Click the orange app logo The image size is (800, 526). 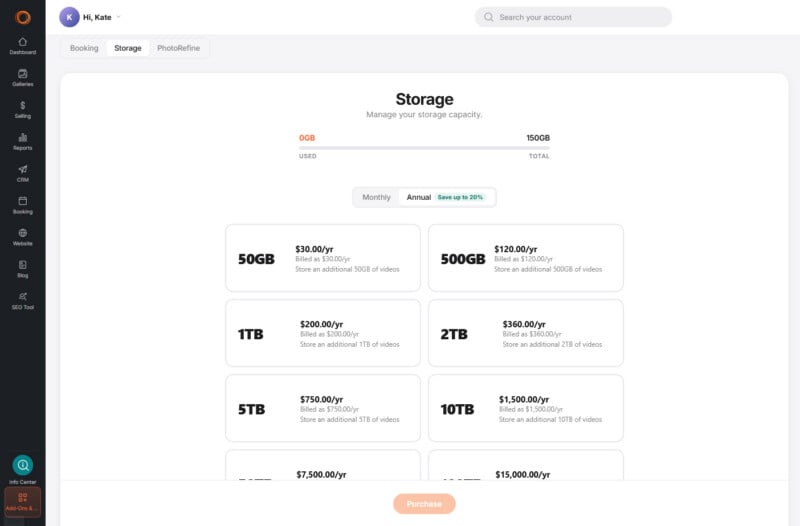[23, 17]
